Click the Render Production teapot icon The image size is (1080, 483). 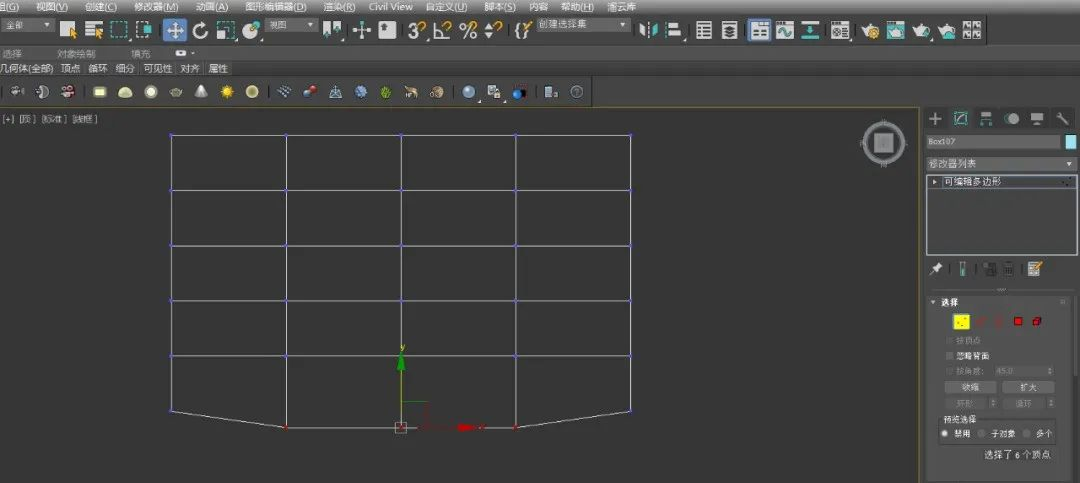tap(921, 30)
